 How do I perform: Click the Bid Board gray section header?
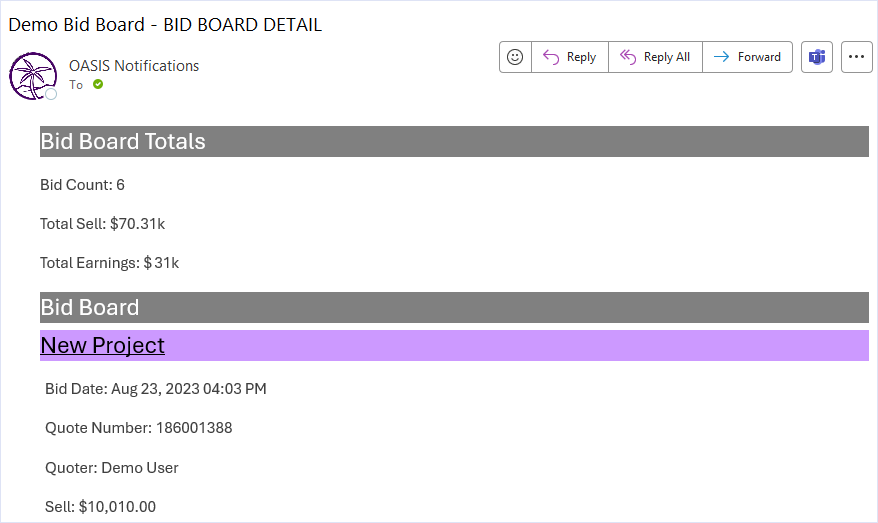coord(454,307)
